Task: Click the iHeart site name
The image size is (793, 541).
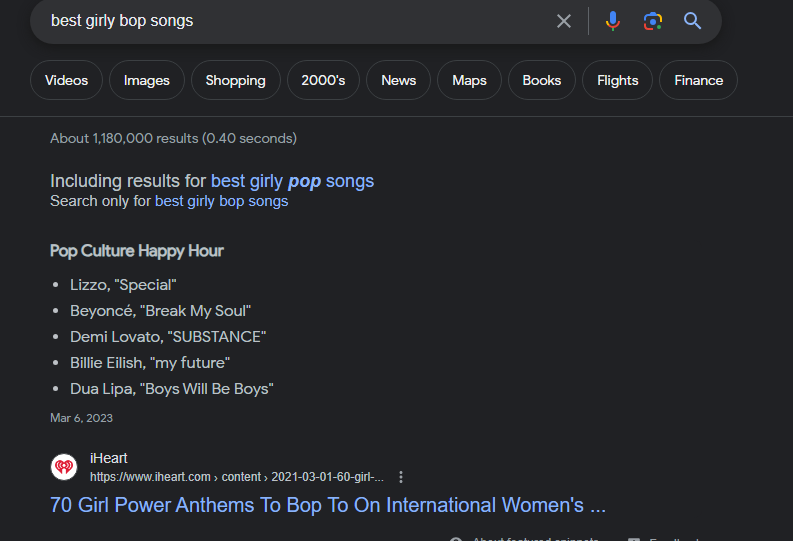Action: click(109, 458)
